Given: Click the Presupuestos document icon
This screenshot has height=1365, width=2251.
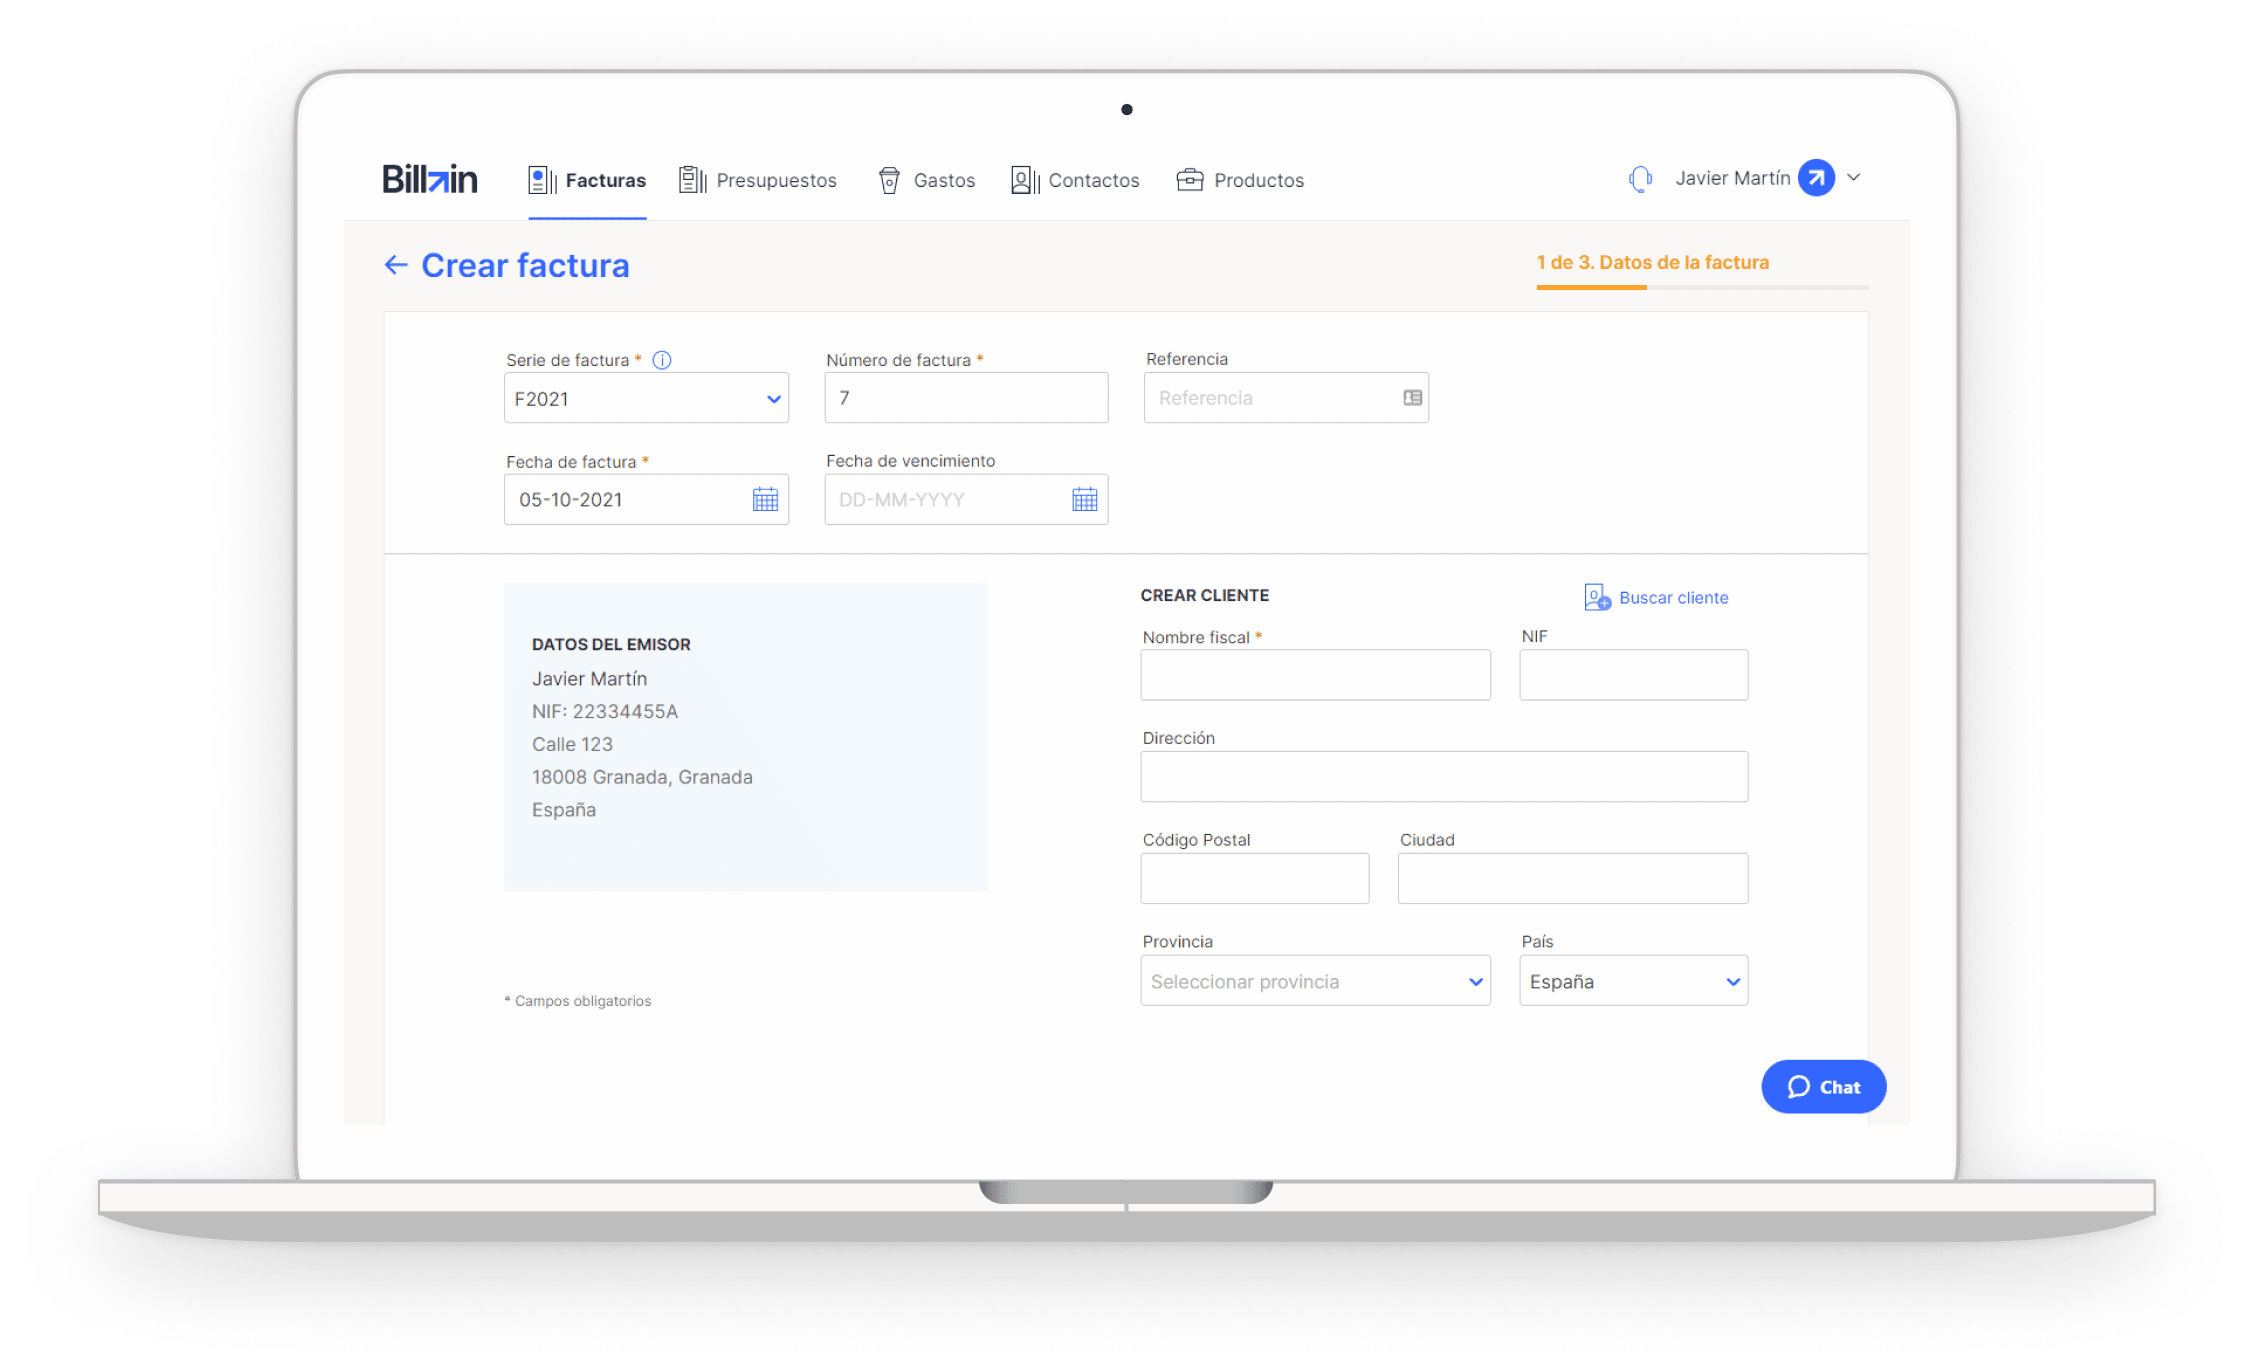Looking at the screenshot, I should pyautogui.click(x=692, y=180).
